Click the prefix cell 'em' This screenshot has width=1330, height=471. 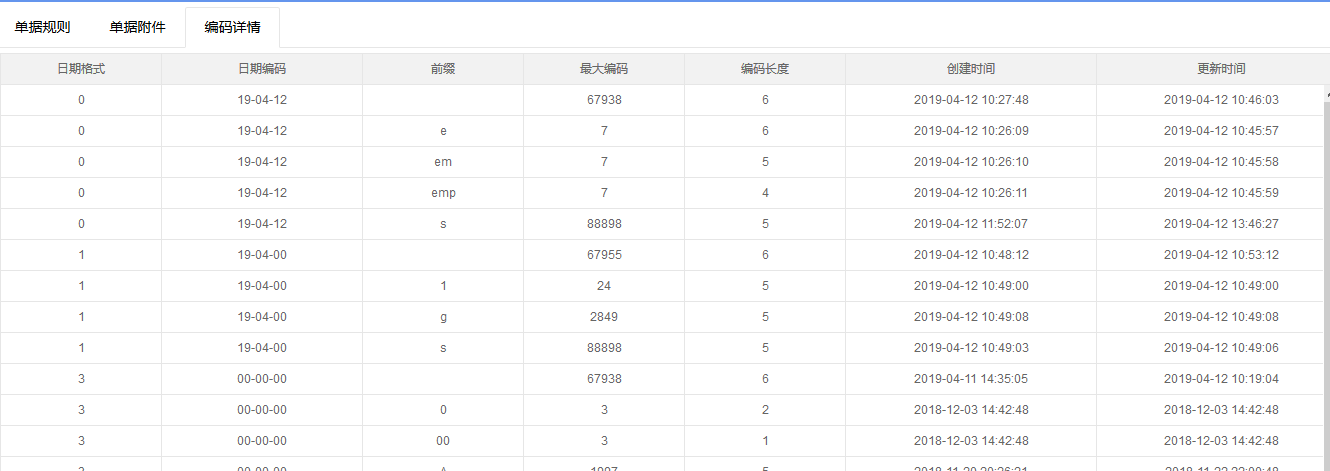(443, 162)
